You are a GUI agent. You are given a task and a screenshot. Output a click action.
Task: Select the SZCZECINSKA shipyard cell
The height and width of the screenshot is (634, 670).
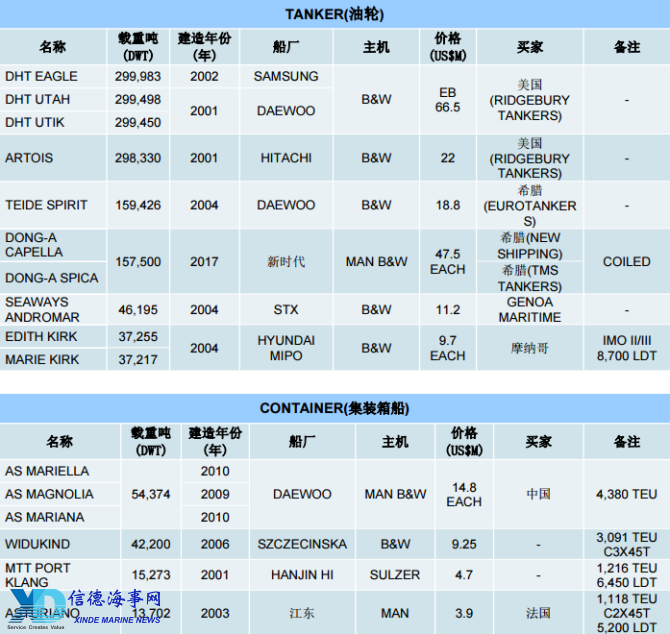pos(302,544)
